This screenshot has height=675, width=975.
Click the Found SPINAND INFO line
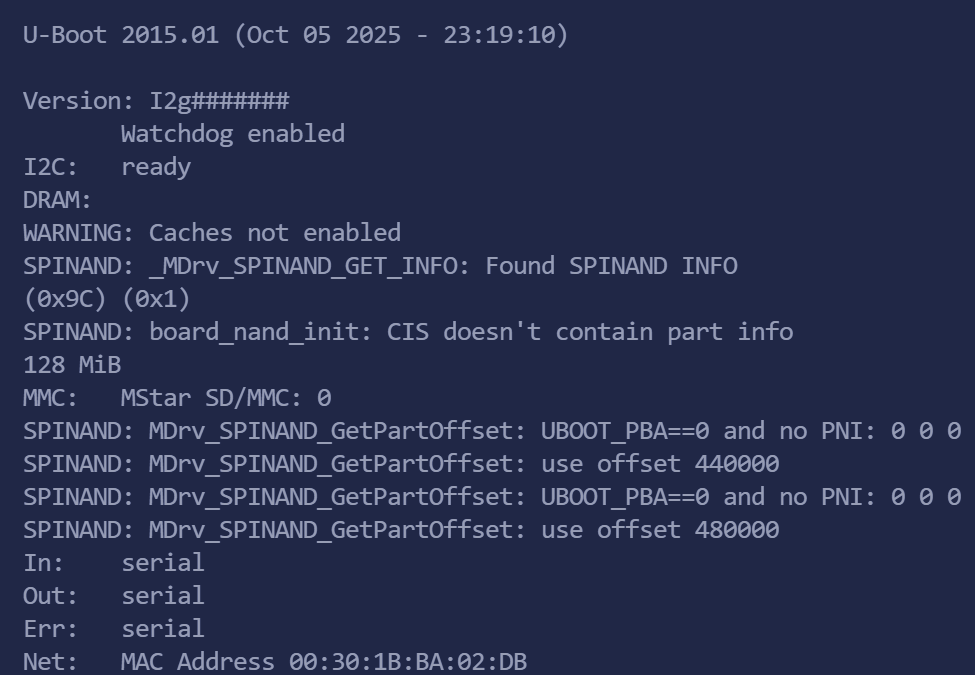click(380, 266)
